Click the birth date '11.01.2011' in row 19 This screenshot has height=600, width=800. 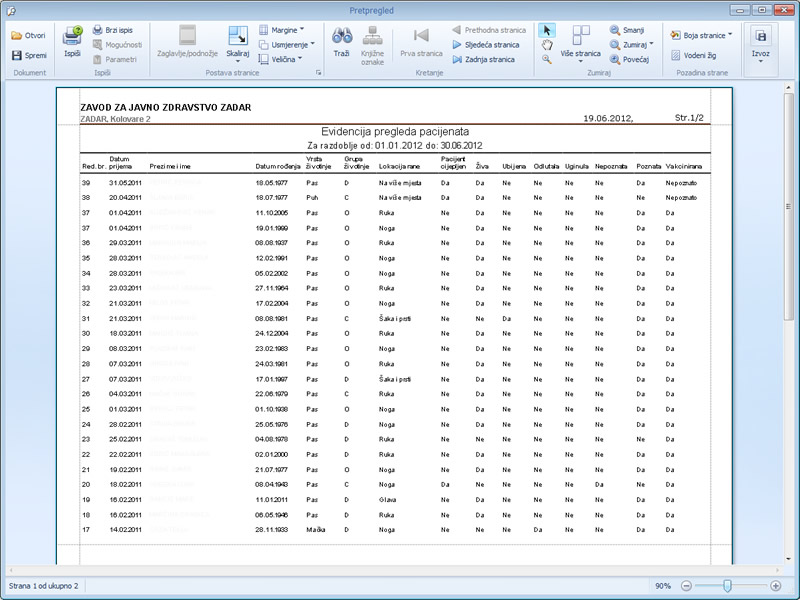[x=271, y=499]
